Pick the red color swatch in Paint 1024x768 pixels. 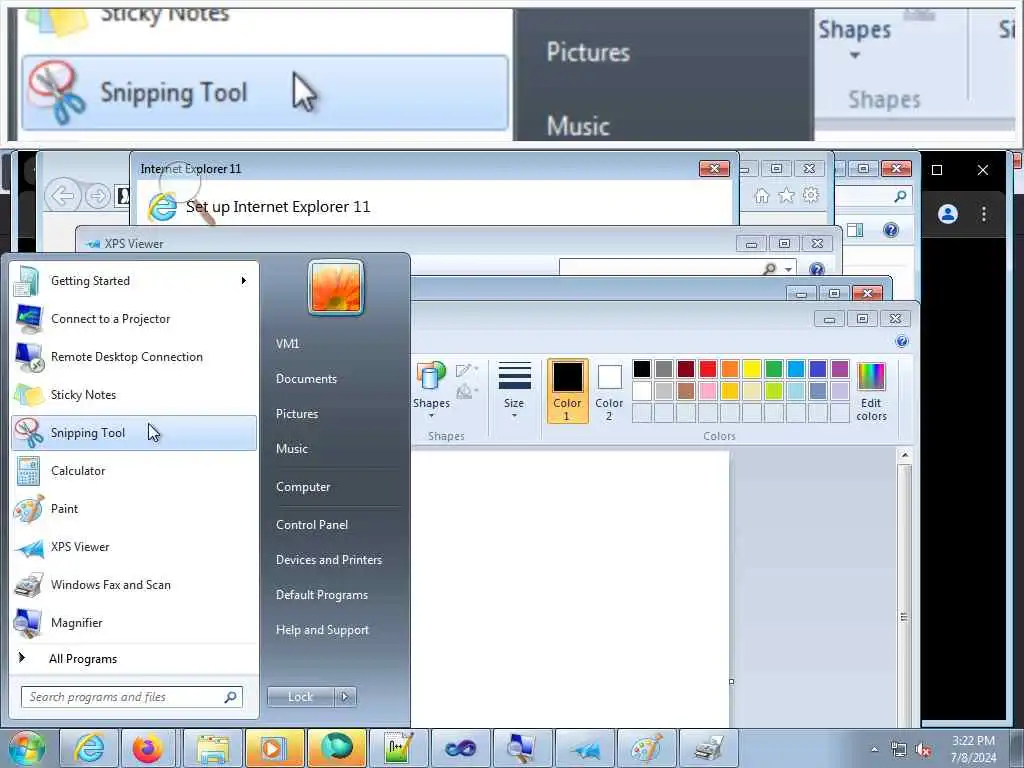[x=708, y=369]
